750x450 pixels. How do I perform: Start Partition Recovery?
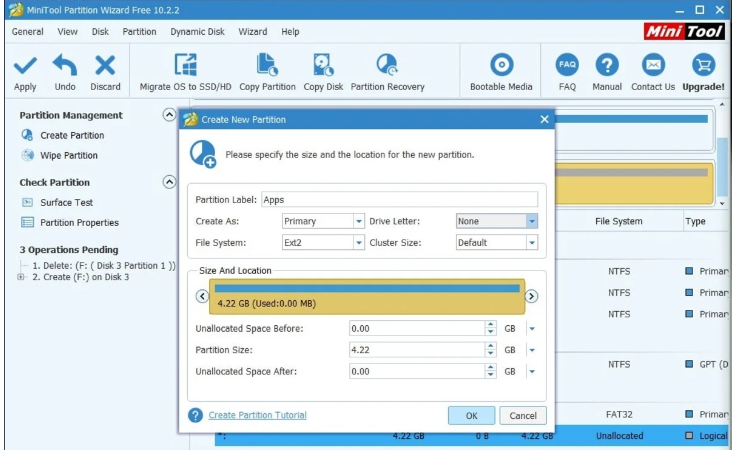[387, 72]
